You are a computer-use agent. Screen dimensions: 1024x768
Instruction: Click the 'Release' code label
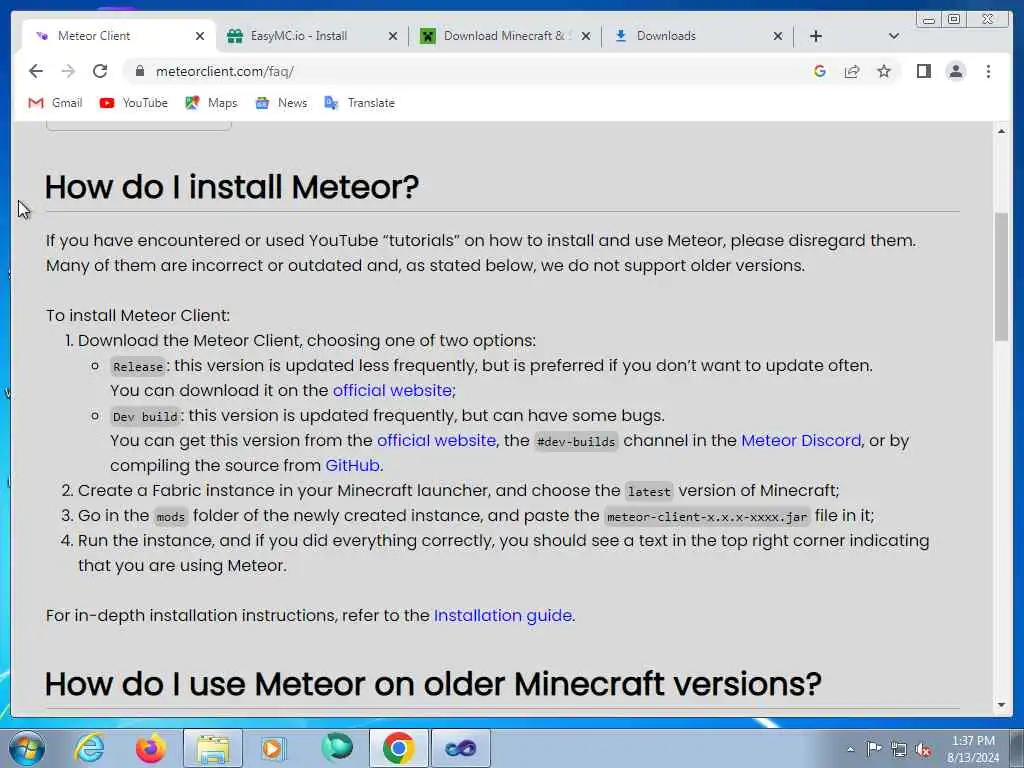[138, 366]
